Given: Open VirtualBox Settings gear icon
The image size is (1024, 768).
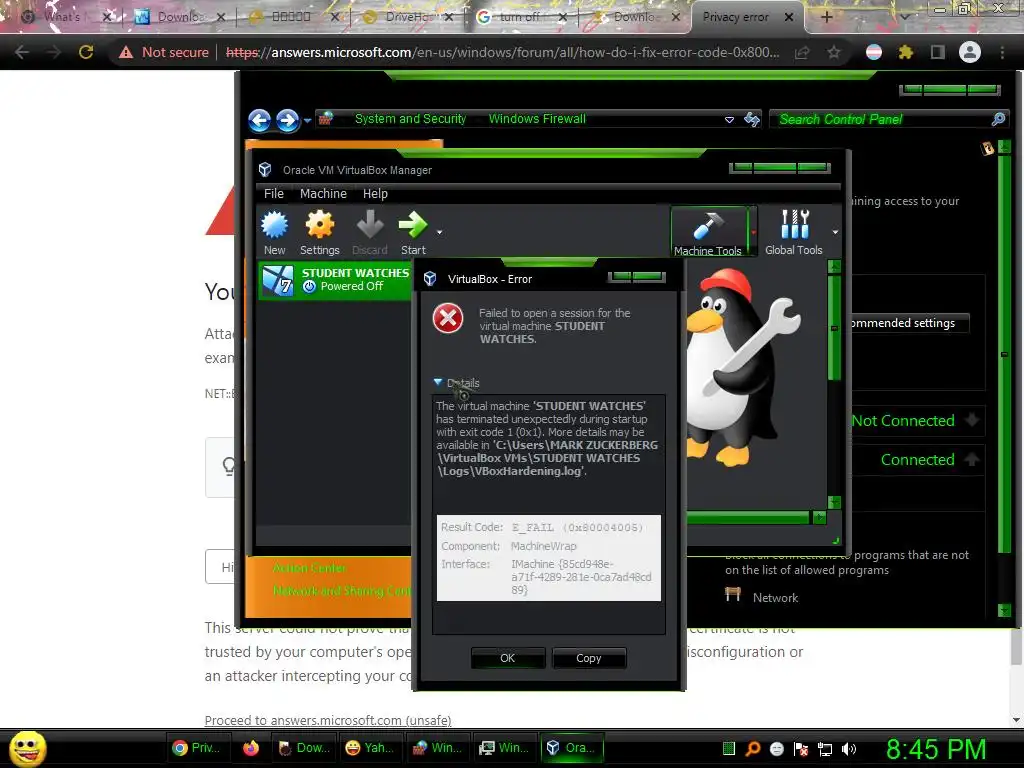Looking at the screenshot, I should (x=319, y=226).
